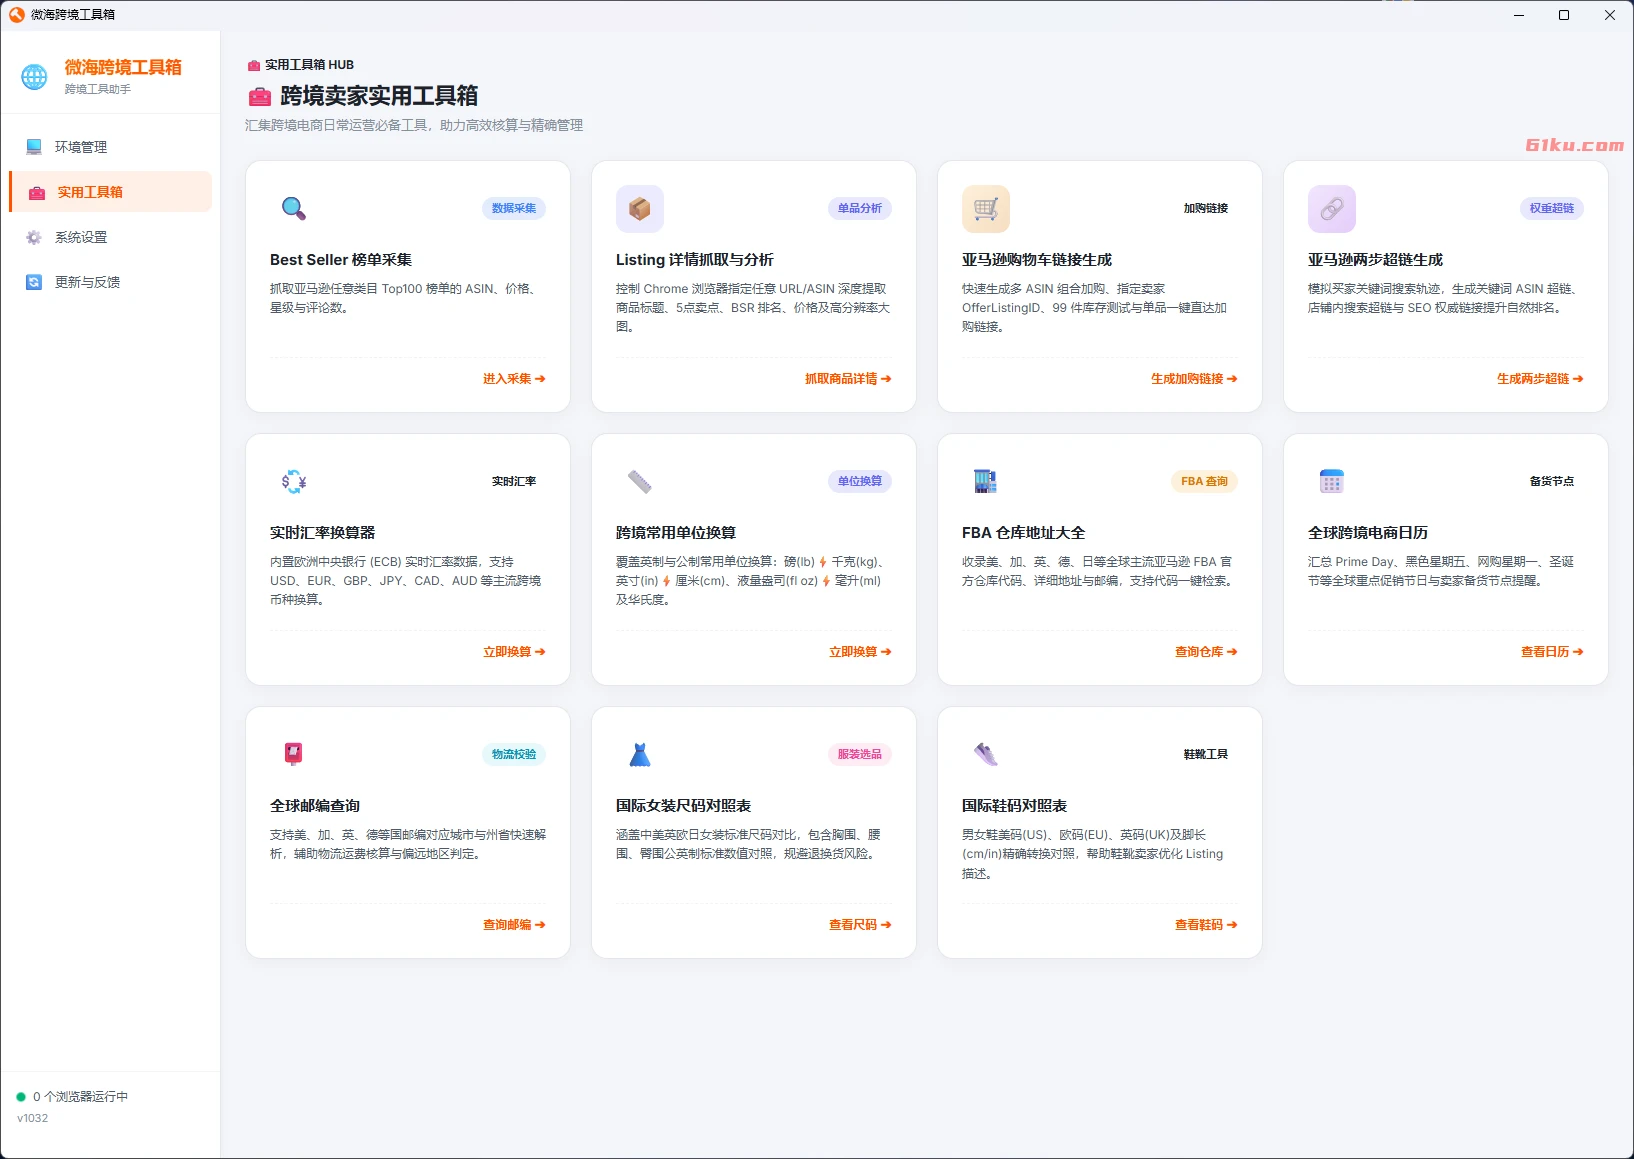Click the 查看鞋码 link

tap(1206, 925)
